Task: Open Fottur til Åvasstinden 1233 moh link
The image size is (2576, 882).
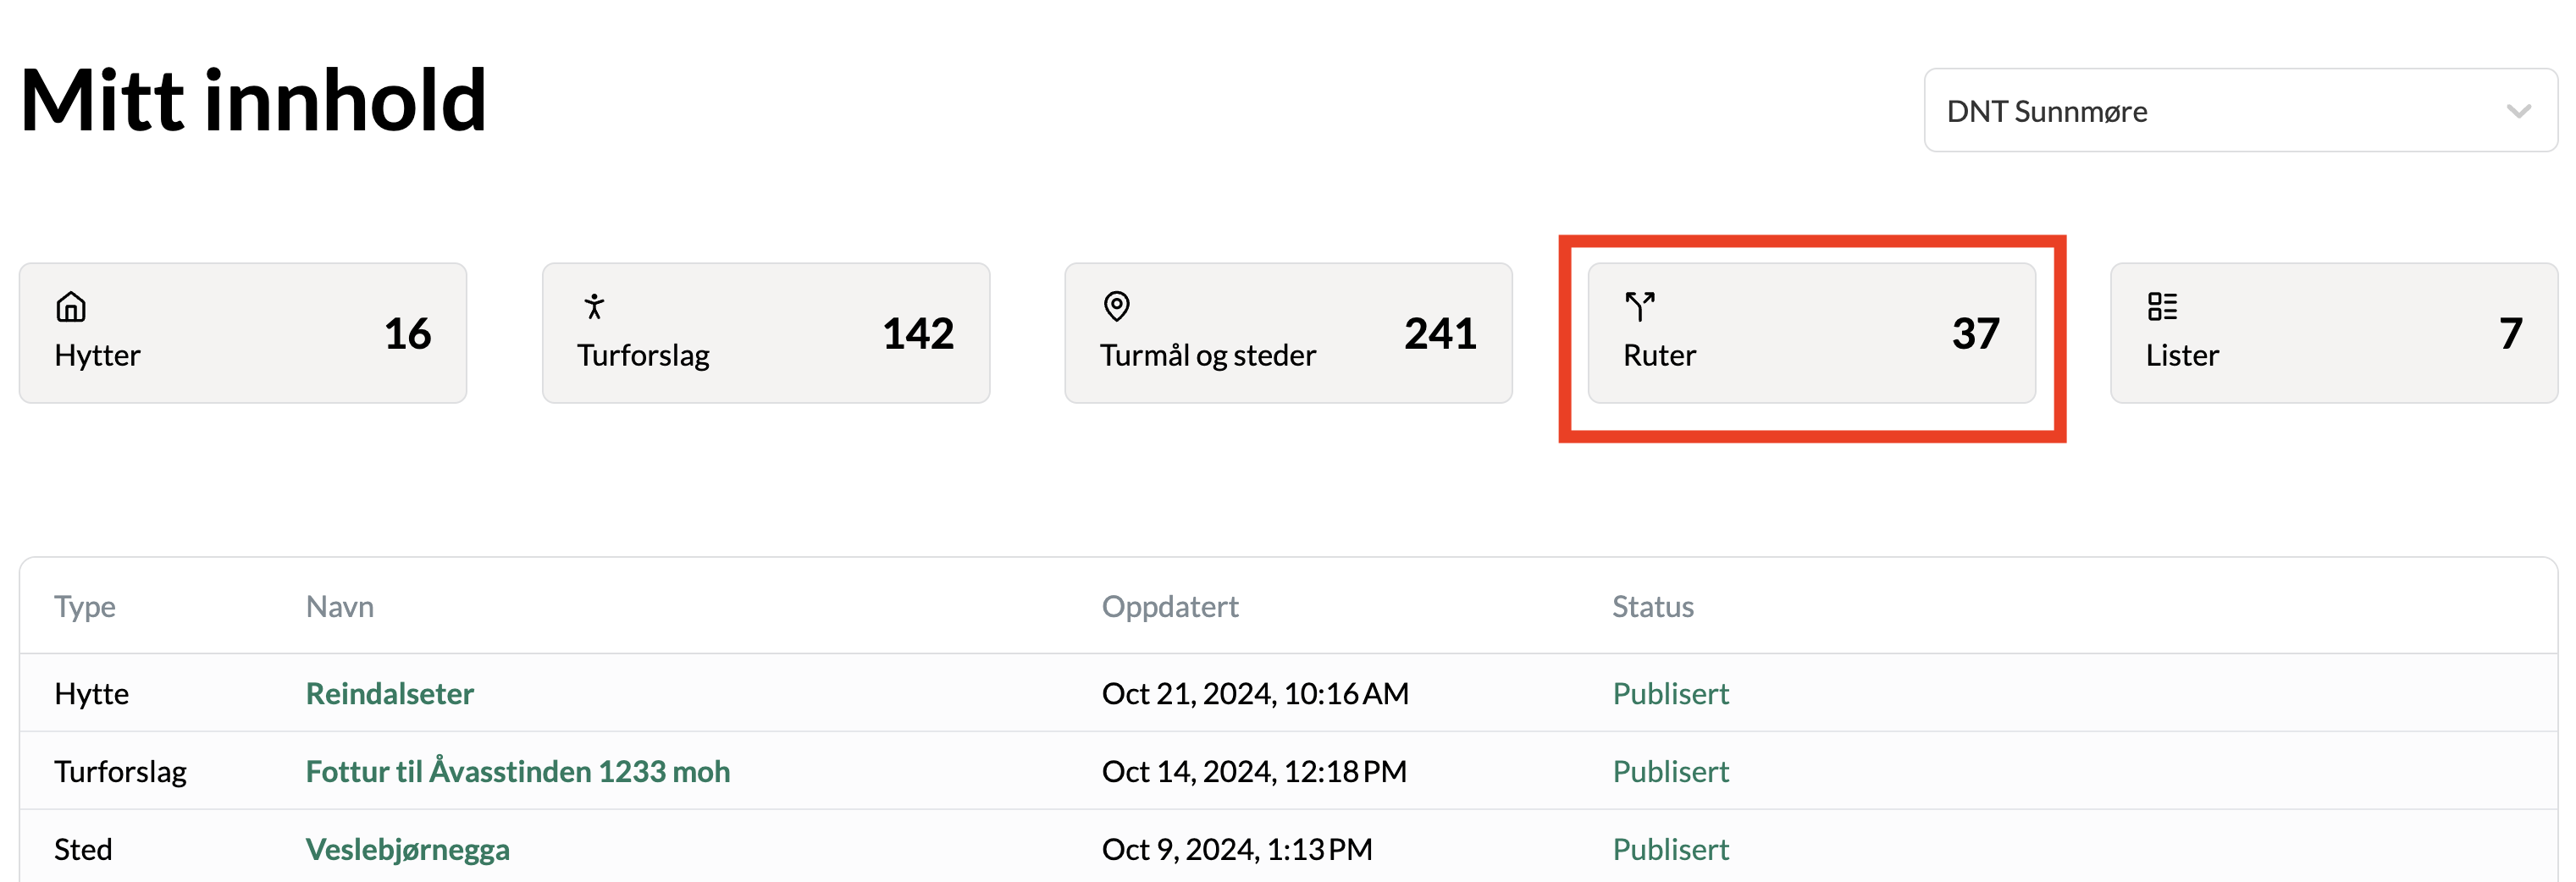Action: pos(517,771)
